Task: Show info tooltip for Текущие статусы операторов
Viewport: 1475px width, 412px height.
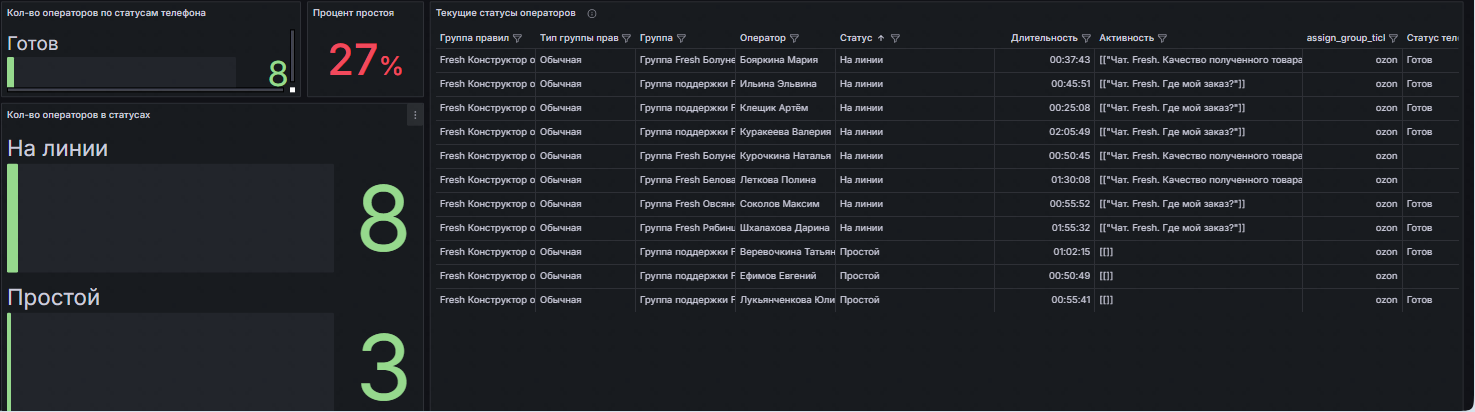Action: [x=592, y=14]
